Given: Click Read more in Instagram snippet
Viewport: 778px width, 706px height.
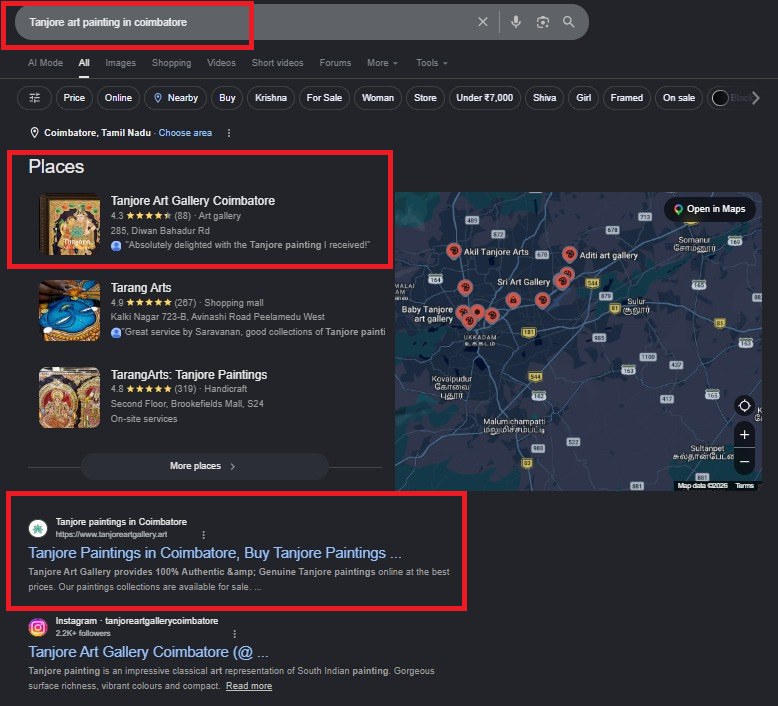Looking at the screenshot, I should tap(249, 686).
